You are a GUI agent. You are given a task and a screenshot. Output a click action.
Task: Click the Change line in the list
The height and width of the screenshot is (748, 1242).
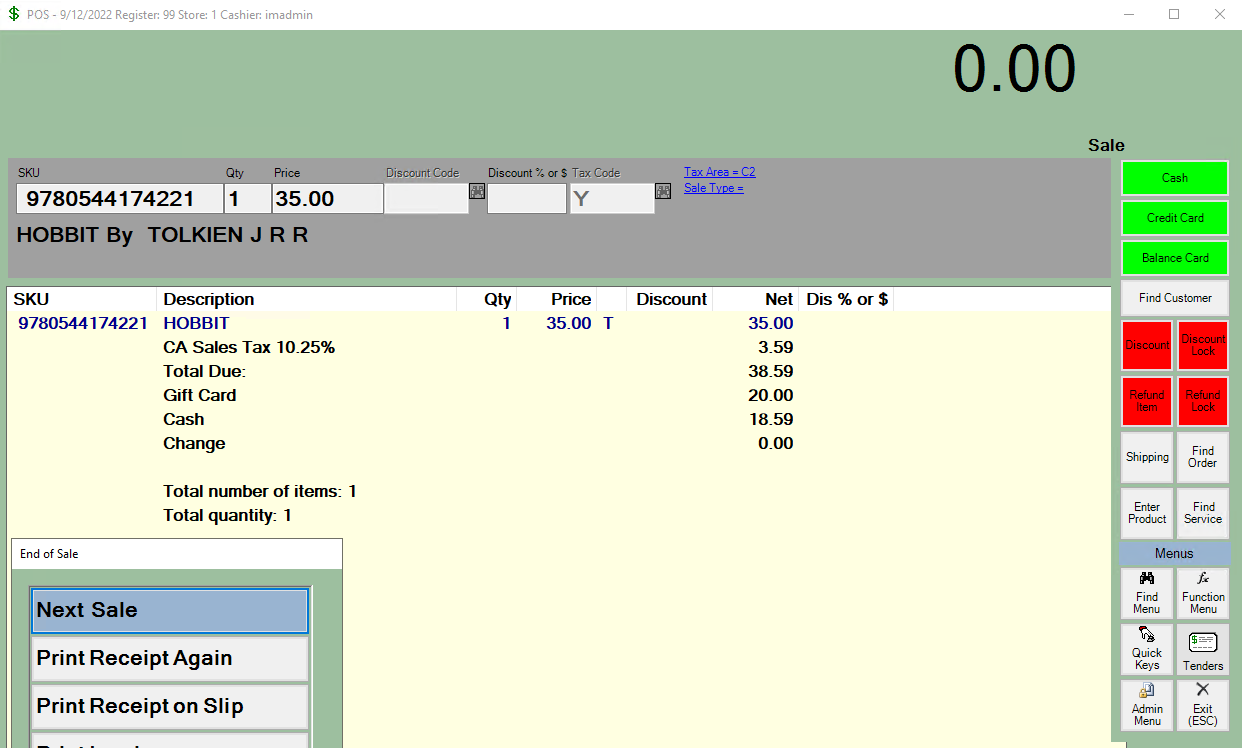[194, 443]
